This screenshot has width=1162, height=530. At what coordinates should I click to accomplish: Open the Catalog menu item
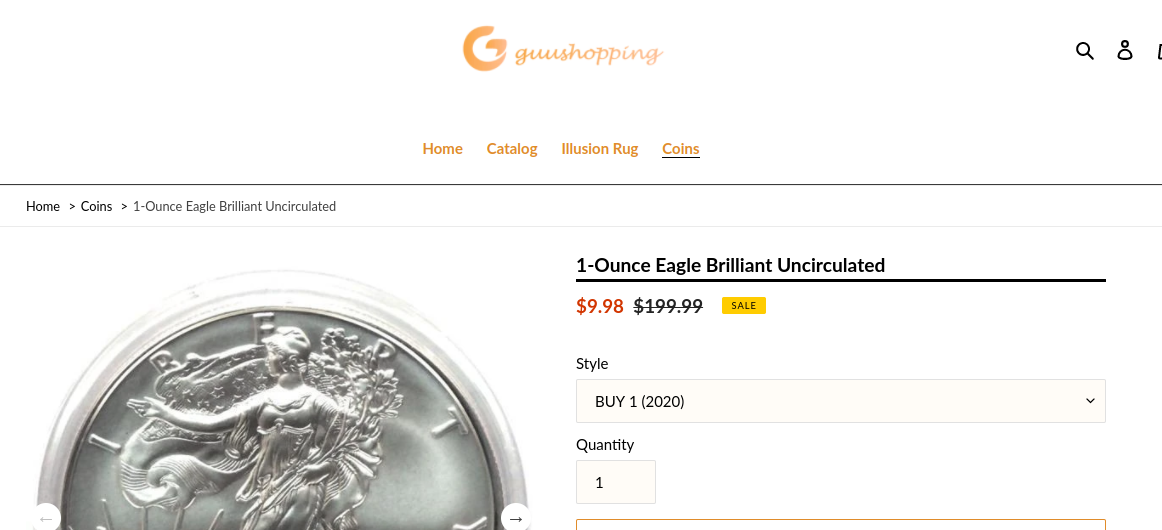[x=512, y=149]
